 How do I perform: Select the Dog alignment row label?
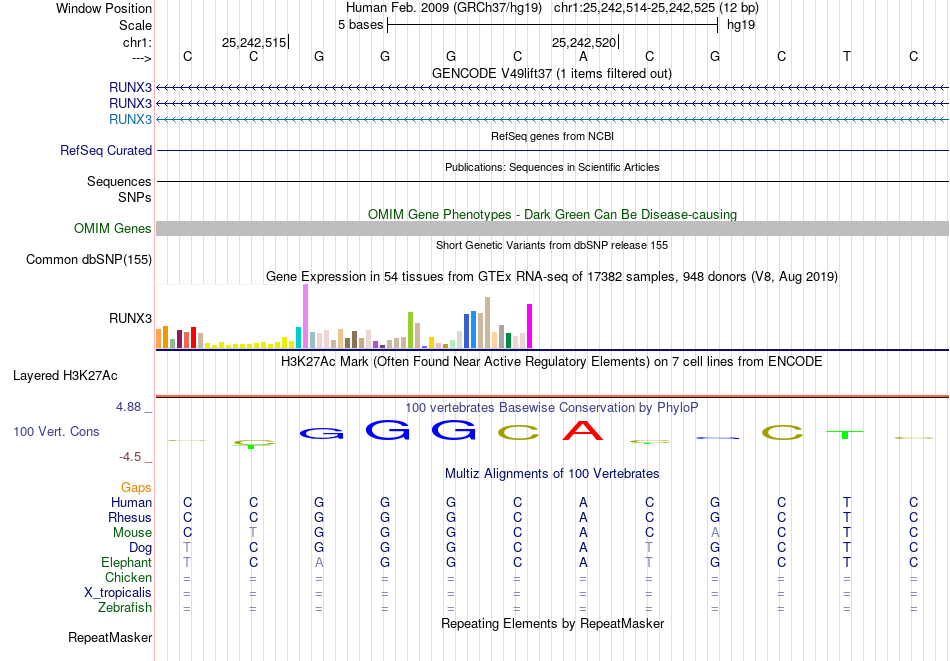pos(141,548)
